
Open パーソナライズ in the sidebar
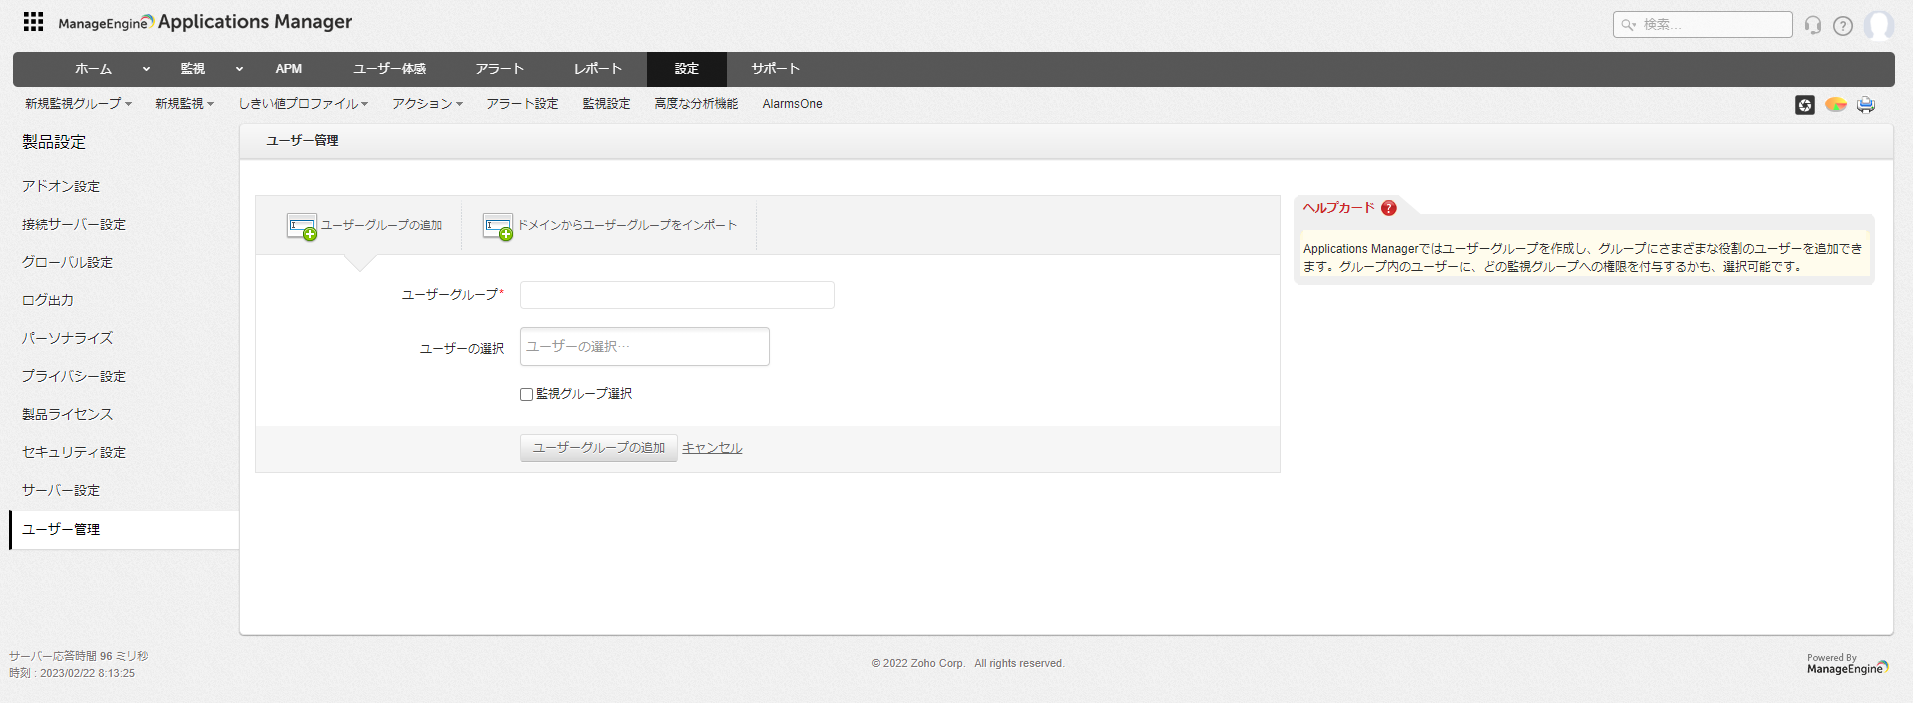tap(67, 338)
